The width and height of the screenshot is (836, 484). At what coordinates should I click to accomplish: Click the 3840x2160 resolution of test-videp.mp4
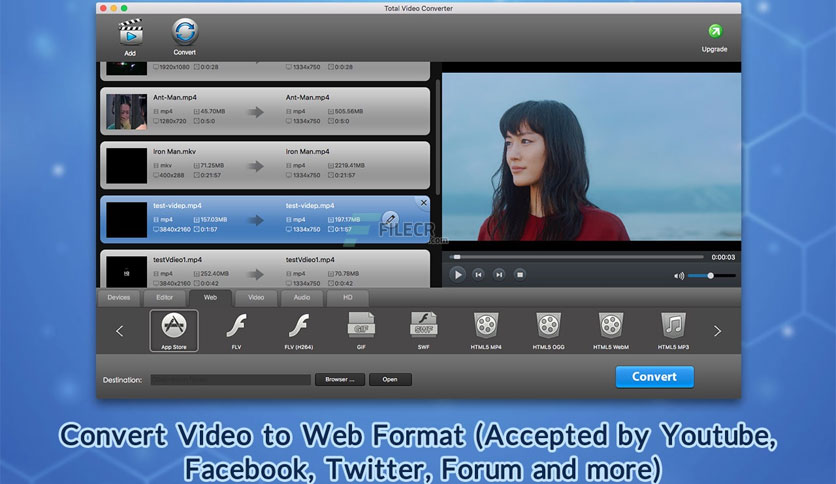[x=175, y=229]
